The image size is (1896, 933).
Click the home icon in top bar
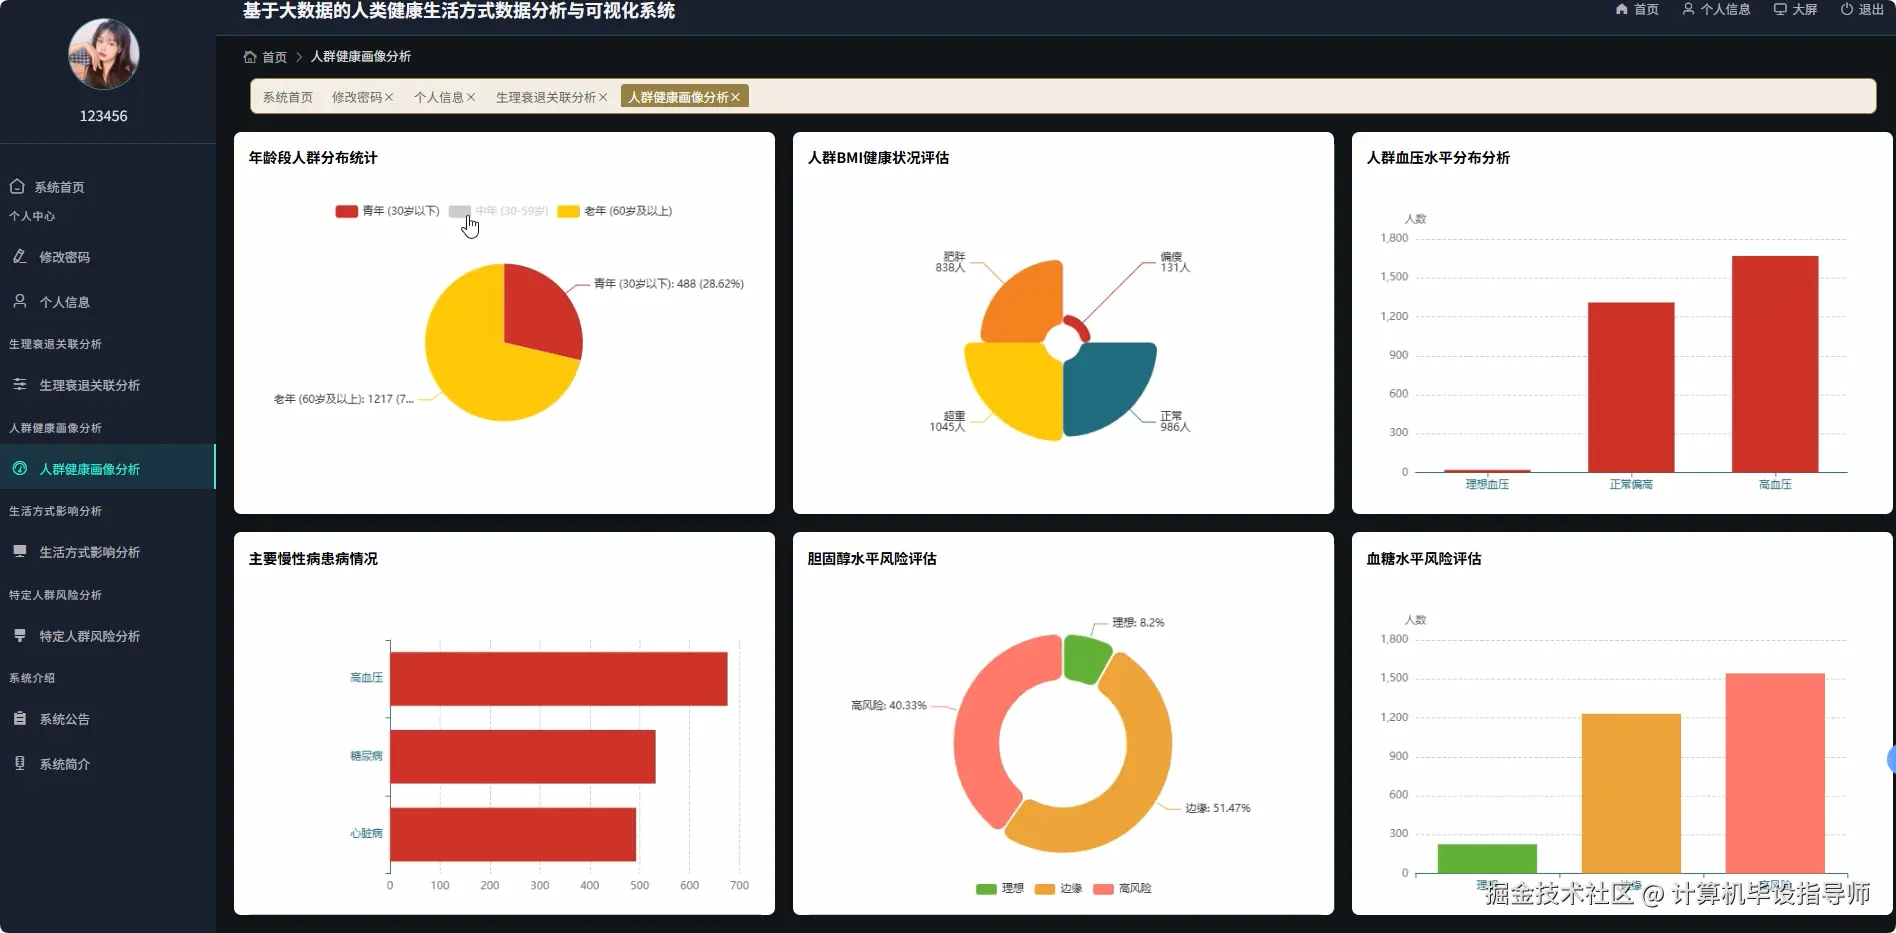click(x=1622, y=9)
